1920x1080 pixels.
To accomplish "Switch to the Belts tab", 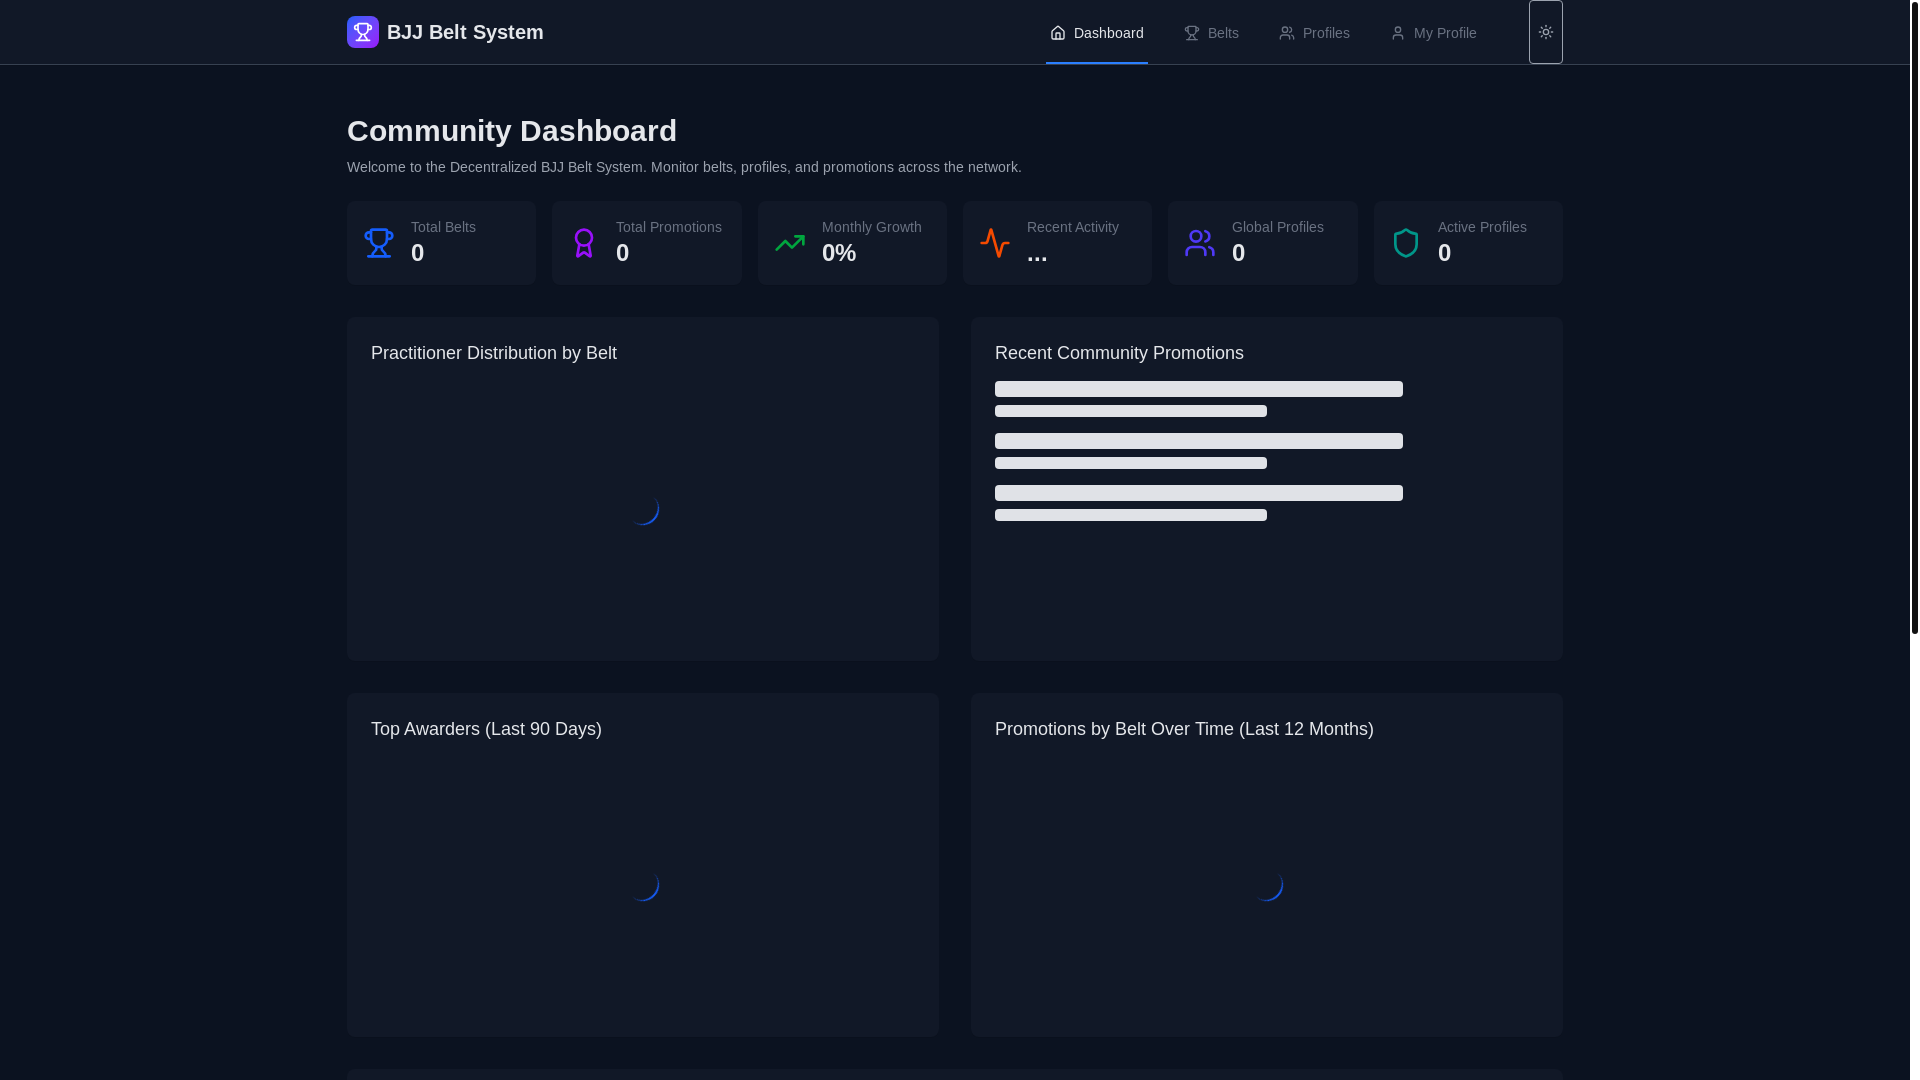I will [x=1211, y=33].
